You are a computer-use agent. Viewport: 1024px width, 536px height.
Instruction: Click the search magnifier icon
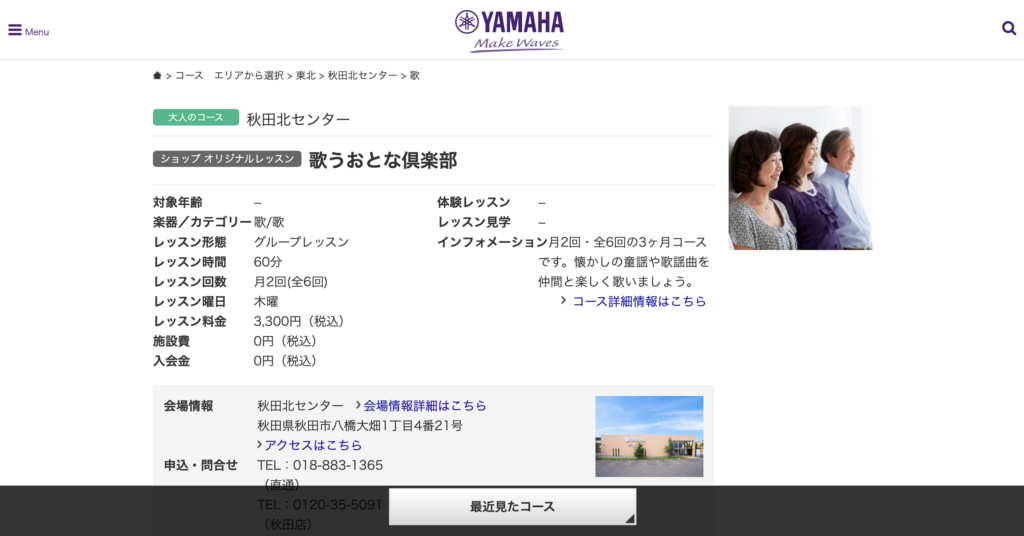pyautogui.click(x=1009, y=28)
